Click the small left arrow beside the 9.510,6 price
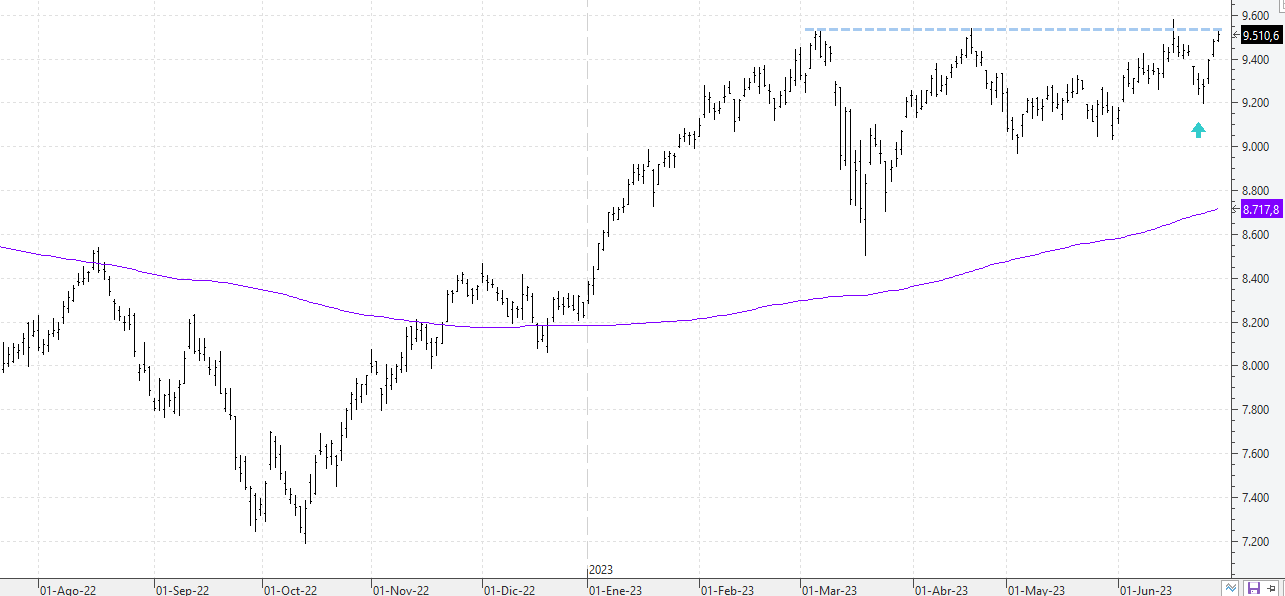 [1237, 35]
